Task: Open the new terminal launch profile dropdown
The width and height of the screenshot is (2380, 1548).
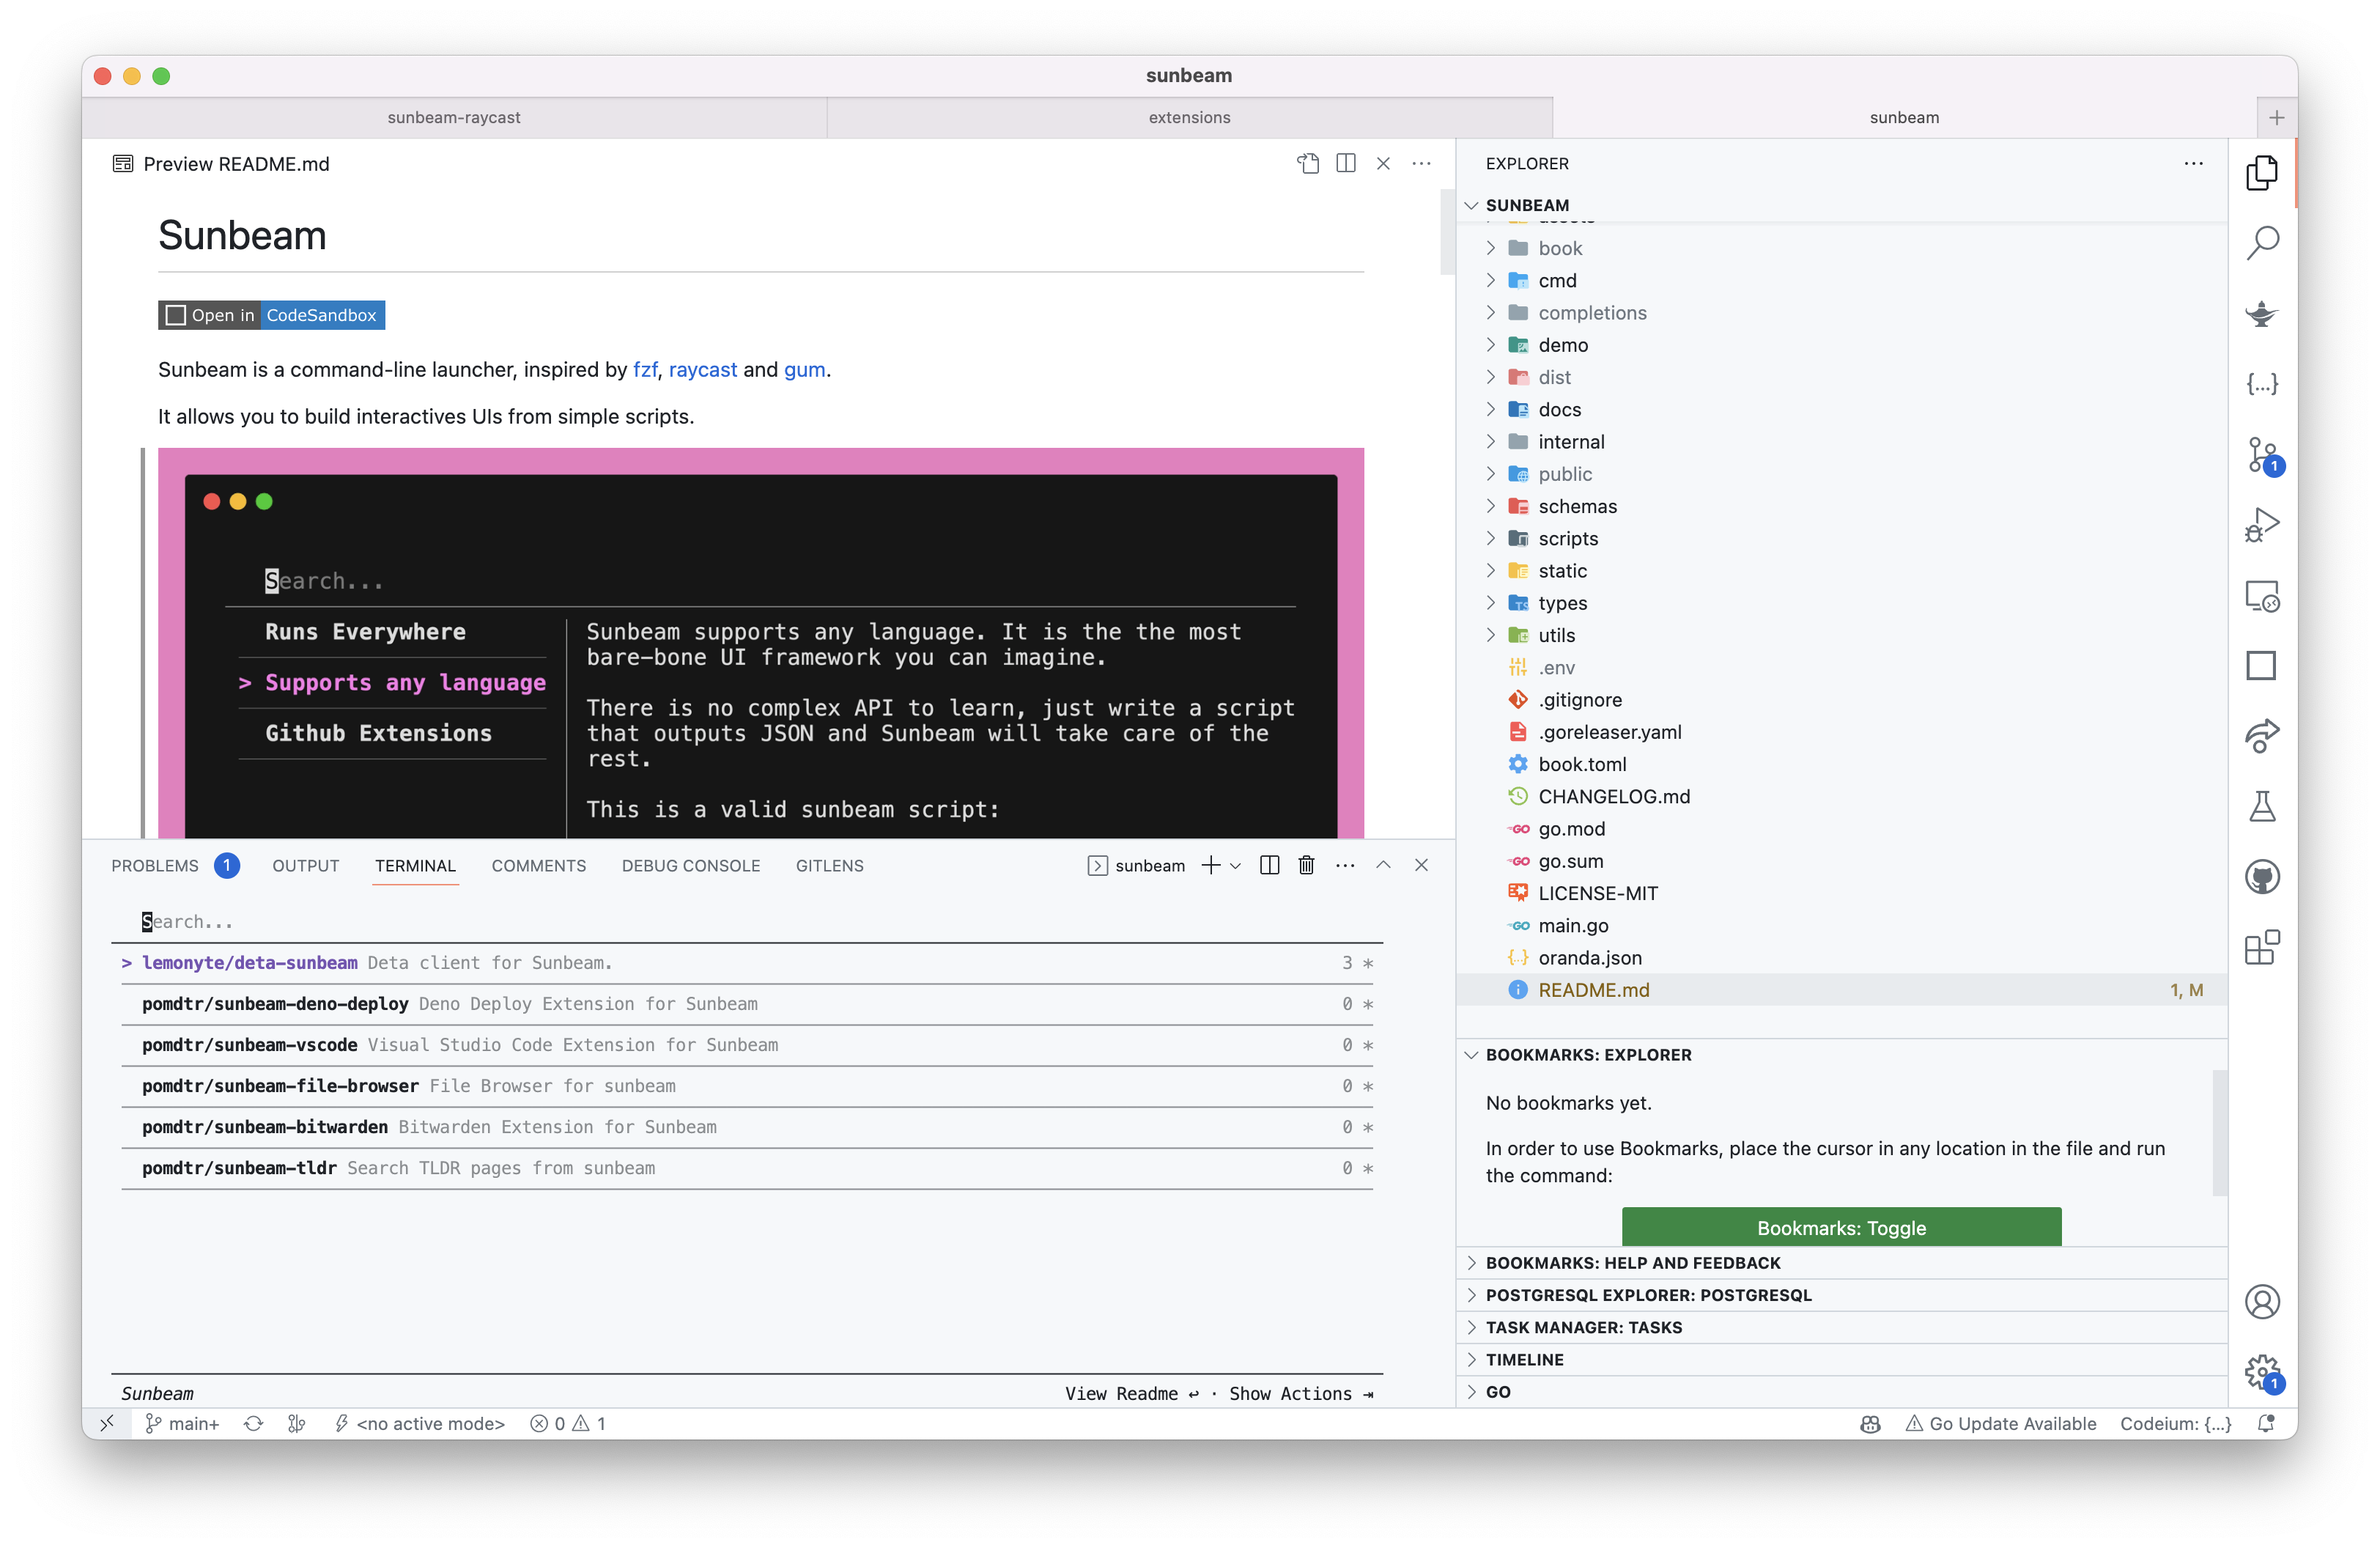Action: pos(1236,866)
